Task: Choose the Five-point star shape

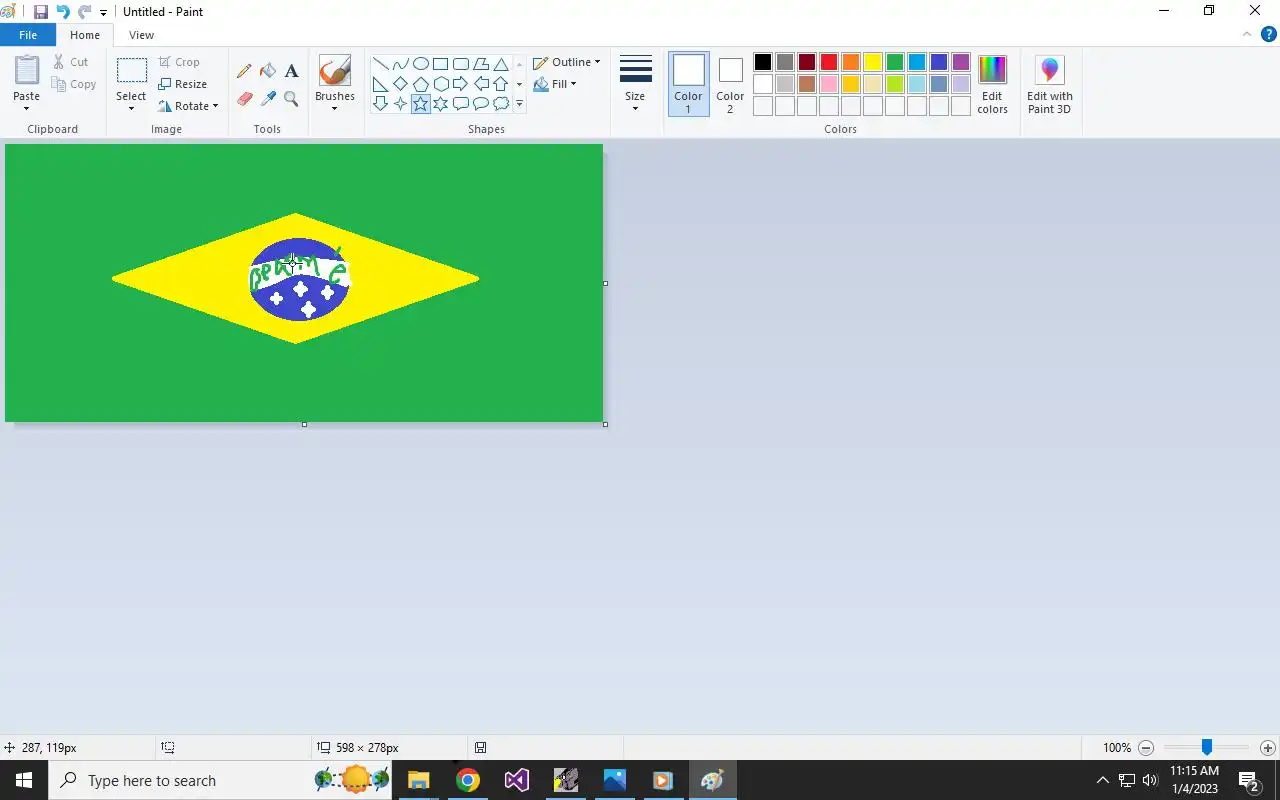Action: pyautogui.click(x=421, y=104)
